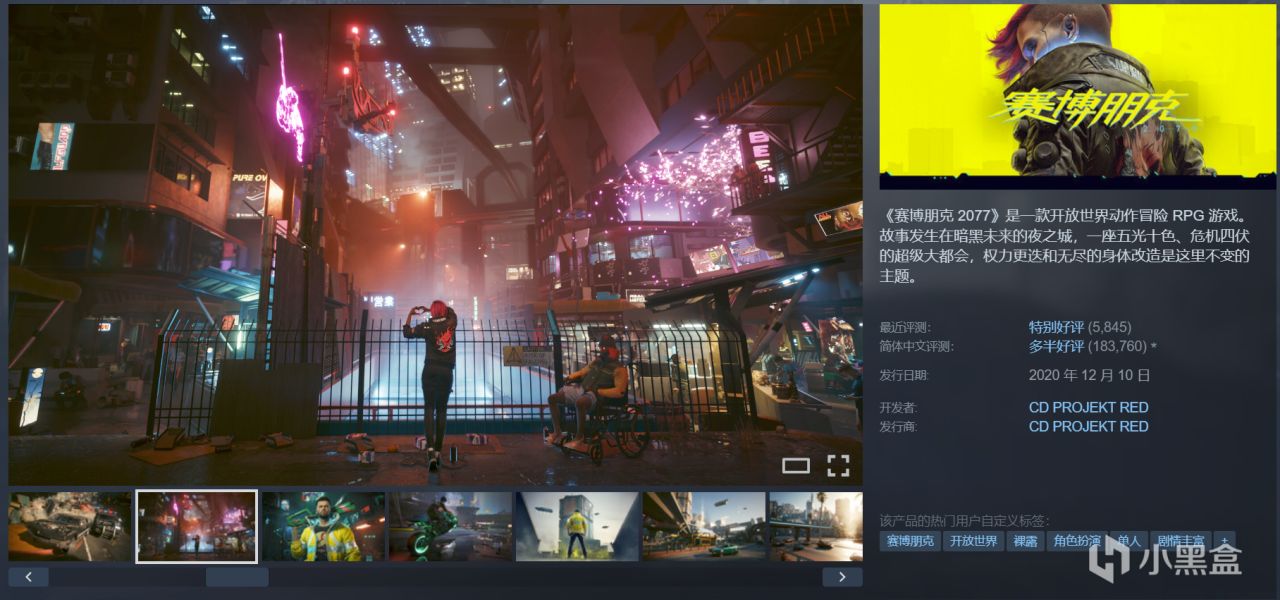
Task: Advance thumbnail strip with right arrow
Action: (x=842, y=577)
